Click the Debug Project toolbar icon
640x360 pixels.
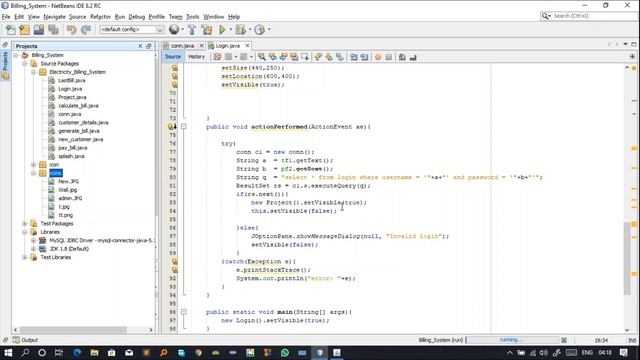pos(240,30)
